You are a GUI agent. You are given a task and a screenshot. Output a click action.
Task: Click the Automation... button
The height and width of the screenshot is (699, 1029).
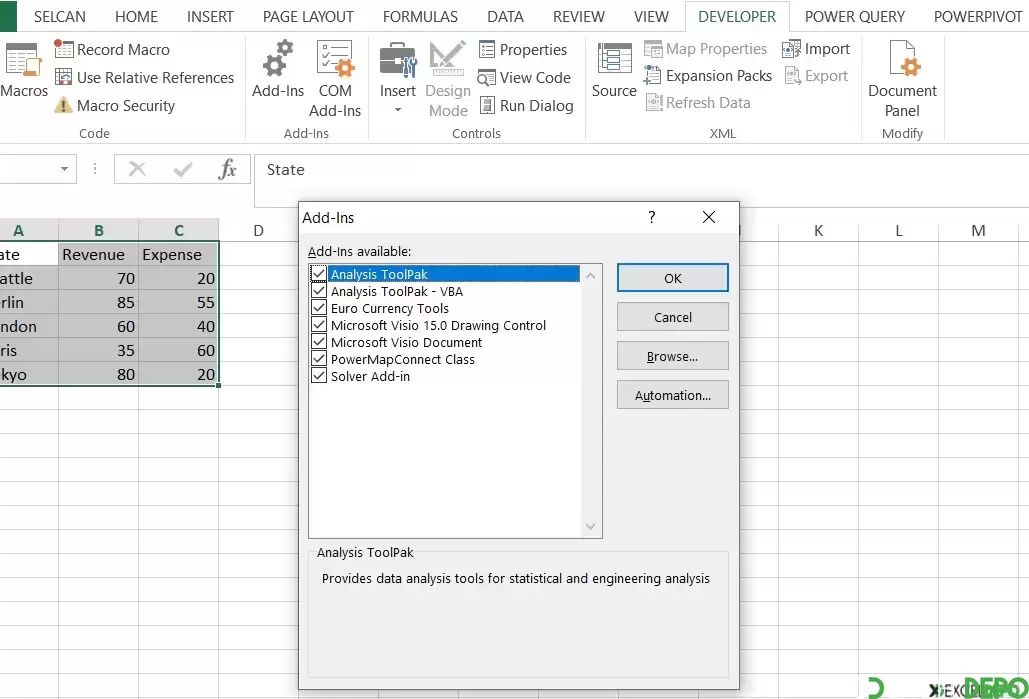pyautogui.click(x=673, y=395)
